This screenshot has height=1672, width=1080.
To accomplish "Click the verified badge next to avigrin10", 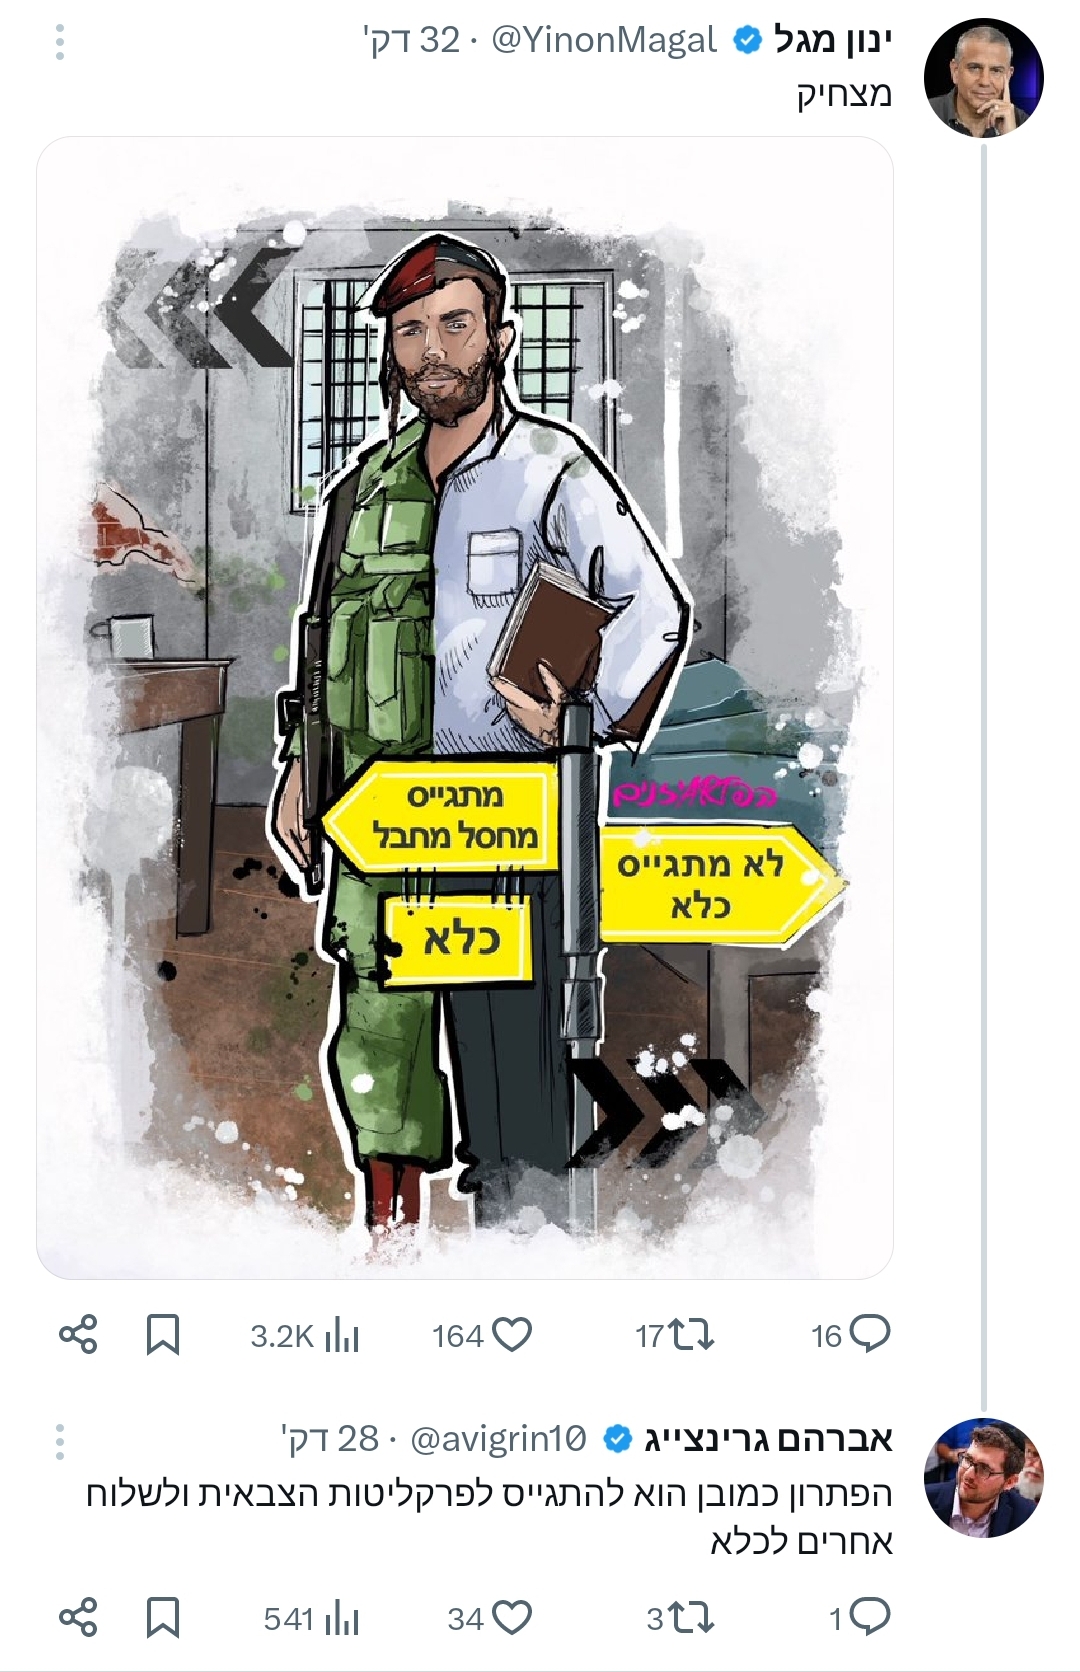I will [x=619, y=1440].
